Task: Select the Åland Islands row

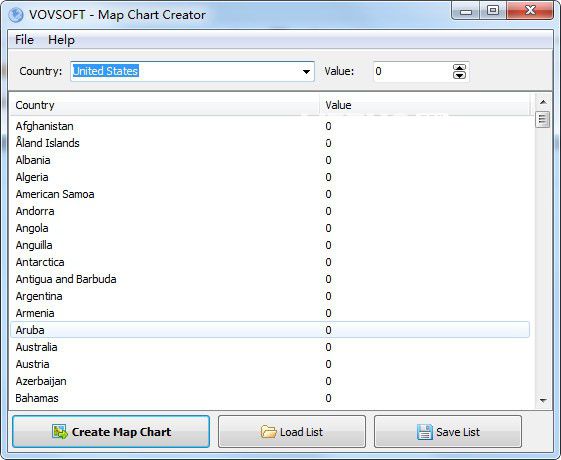Action: point(270,143)
